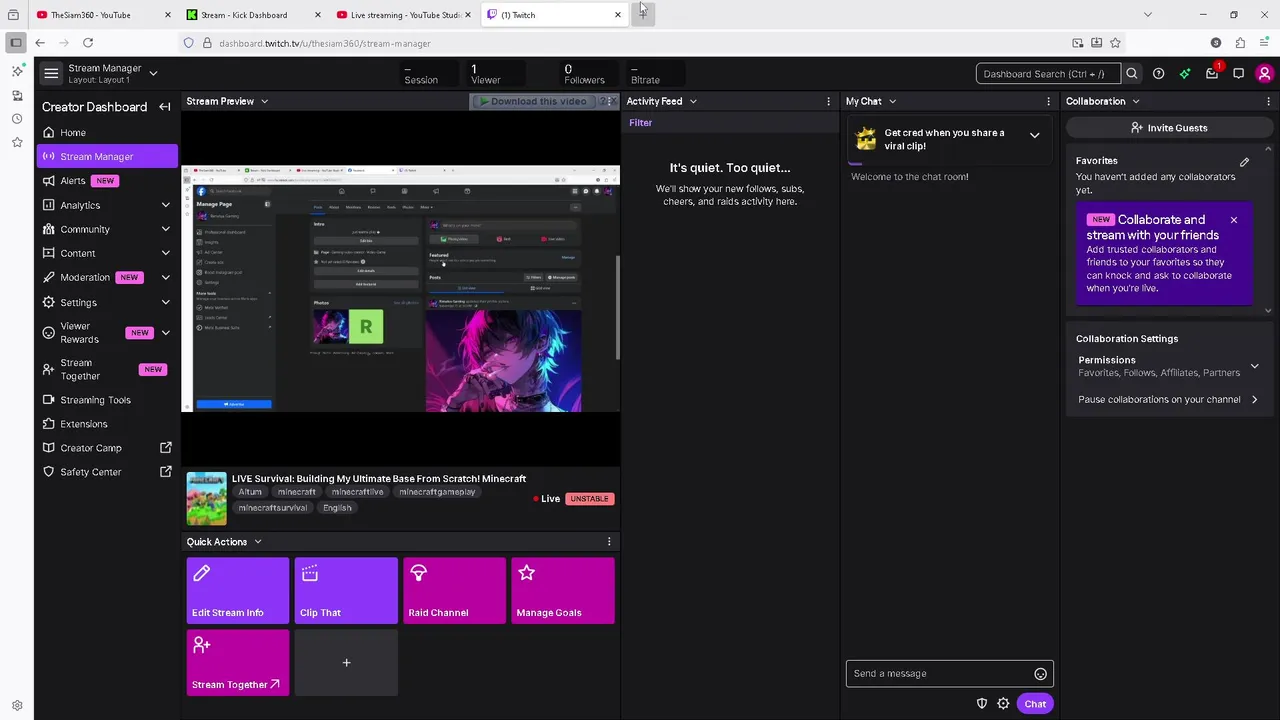Open browser sidebar history clock icon
The width and height of the screenshot is (1280, 720).
17,119
